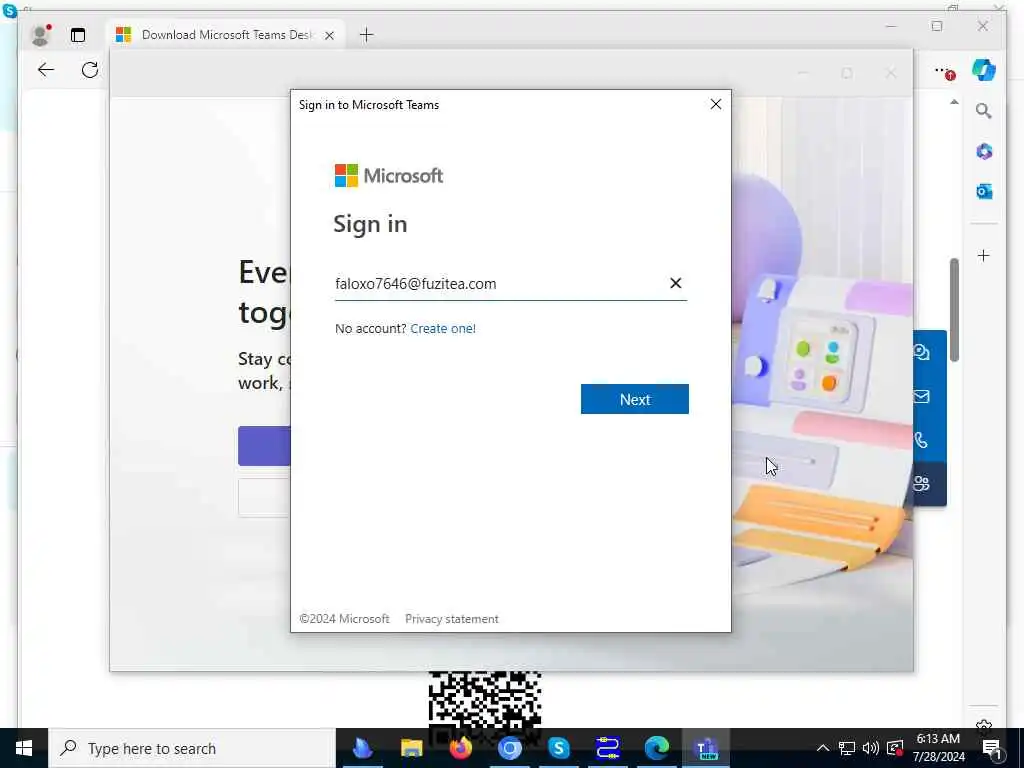
Task: Open the cable connector icon app on taskbar
Action: (608, 748)
